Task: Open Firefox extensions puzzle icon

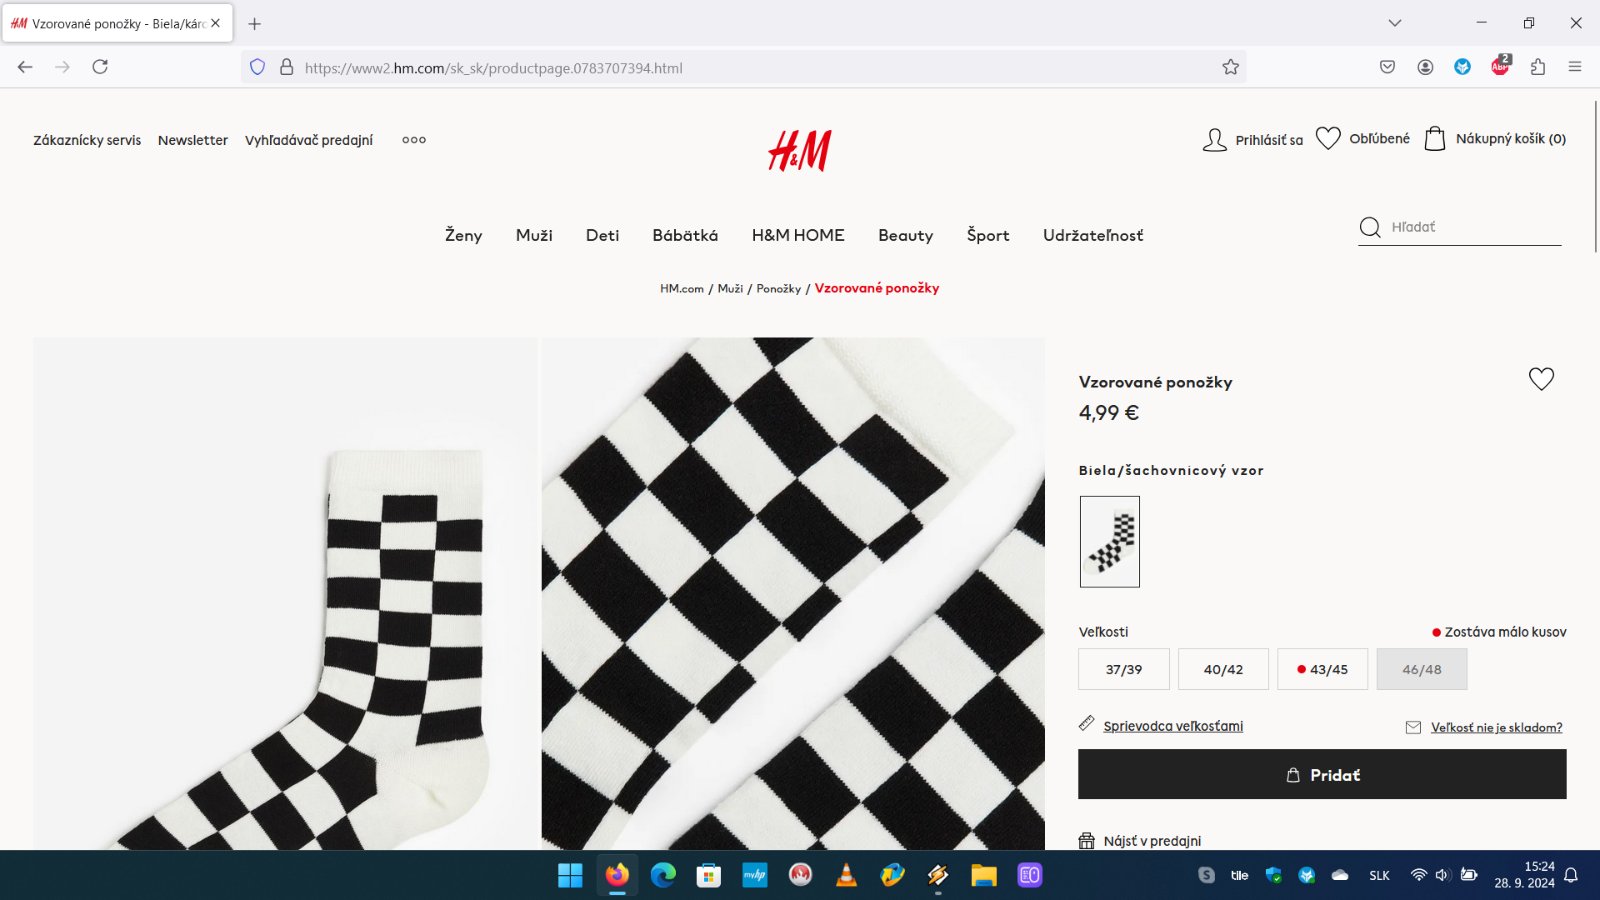Action: click(x=1538, y=67)
